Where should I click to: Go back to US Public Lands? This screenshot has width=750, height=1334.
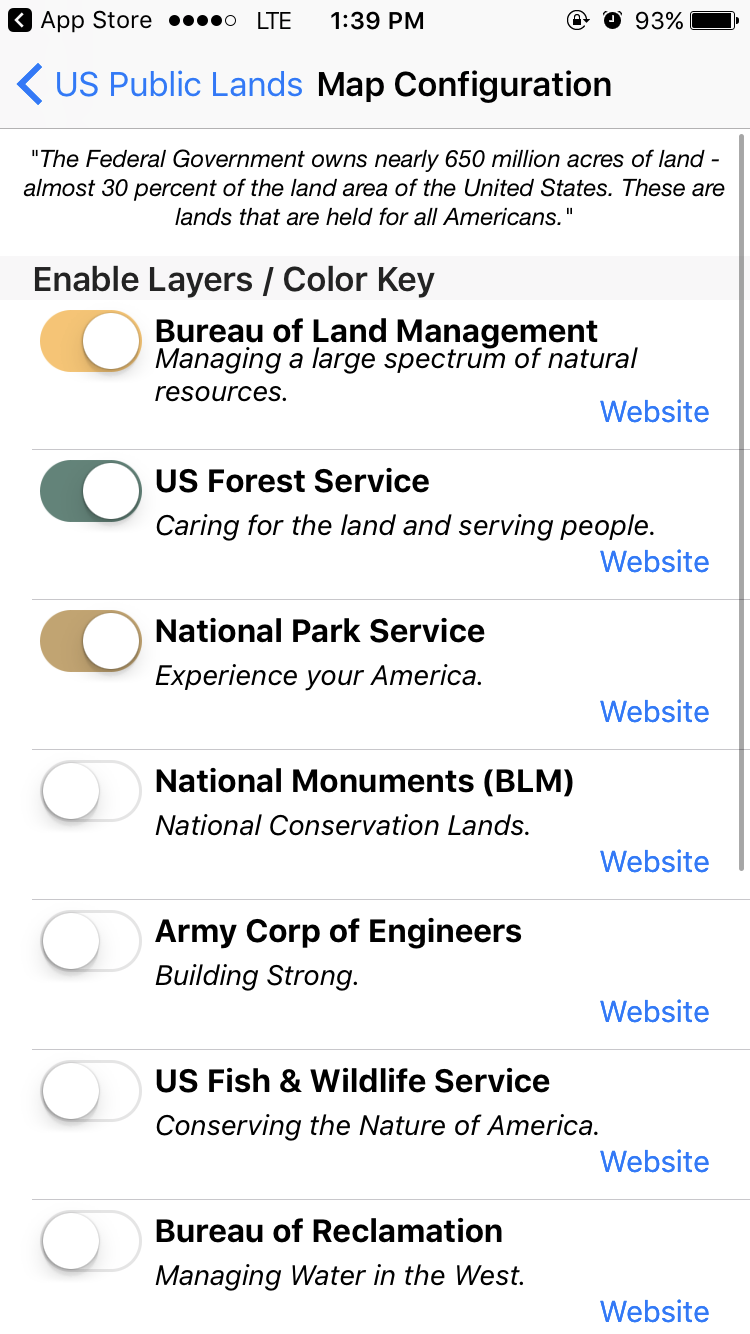[178, 85]
